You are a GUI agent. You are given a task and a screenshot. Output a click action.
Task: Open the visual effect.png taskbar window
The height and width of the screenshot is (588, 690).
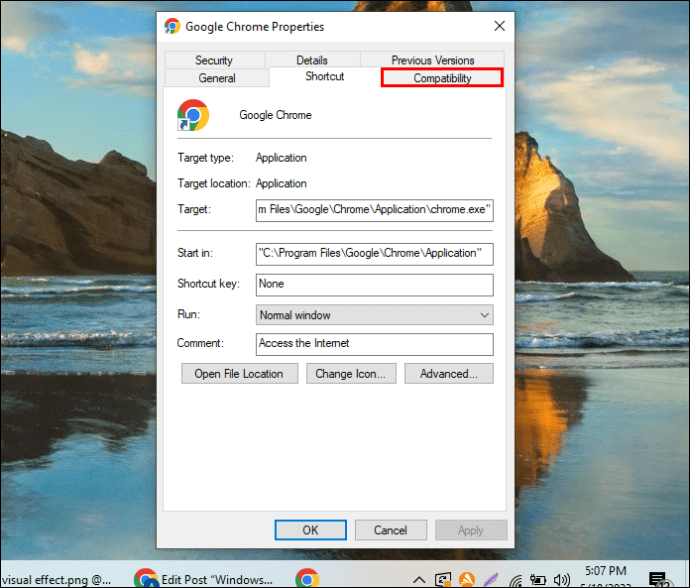pos(56,579)
